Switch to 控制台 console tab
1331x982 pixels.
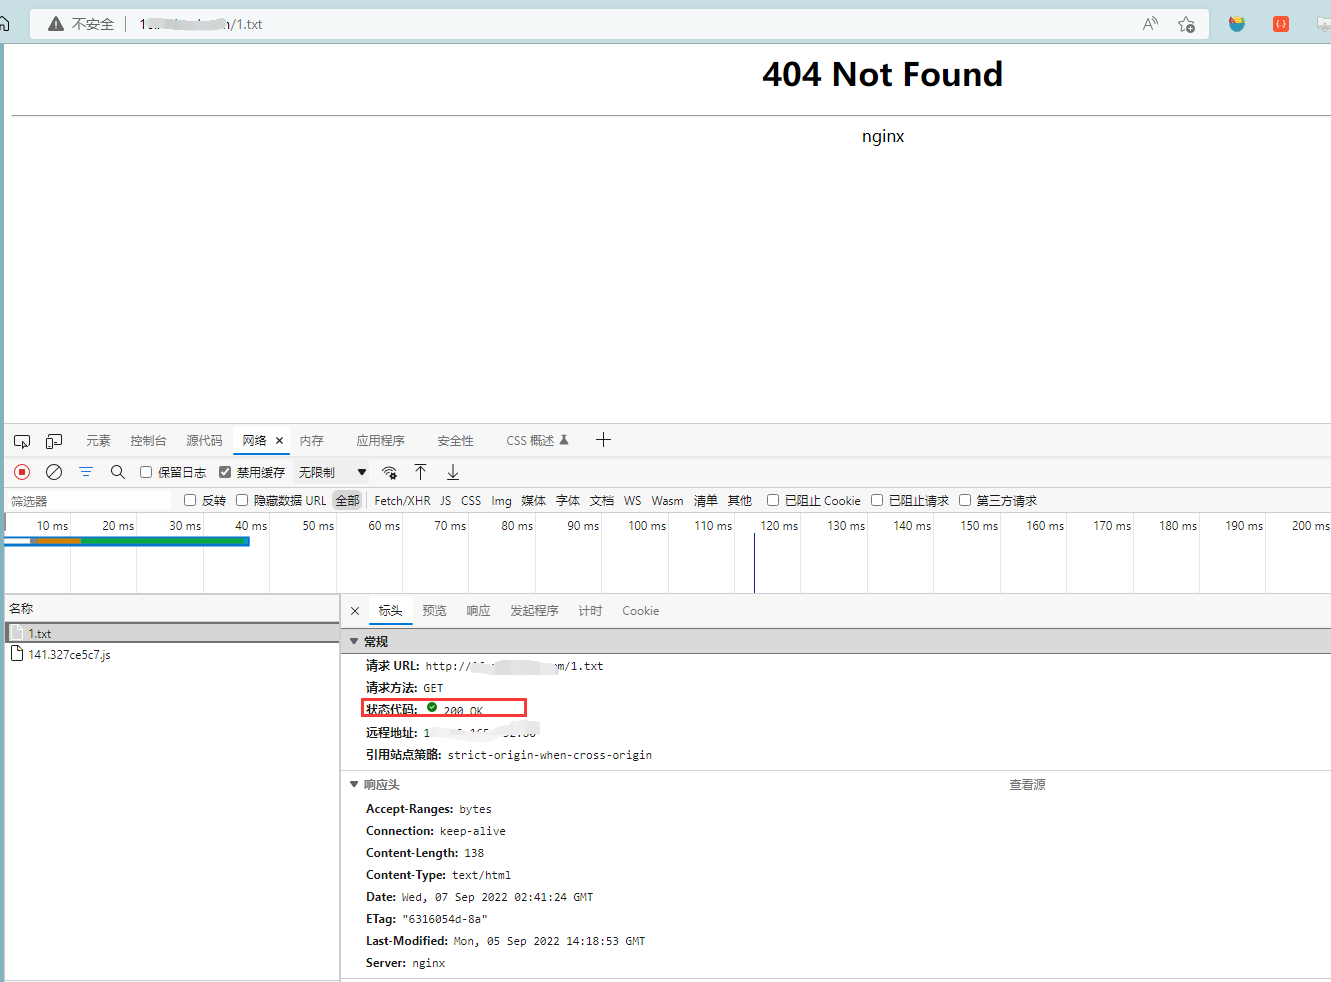148,441
